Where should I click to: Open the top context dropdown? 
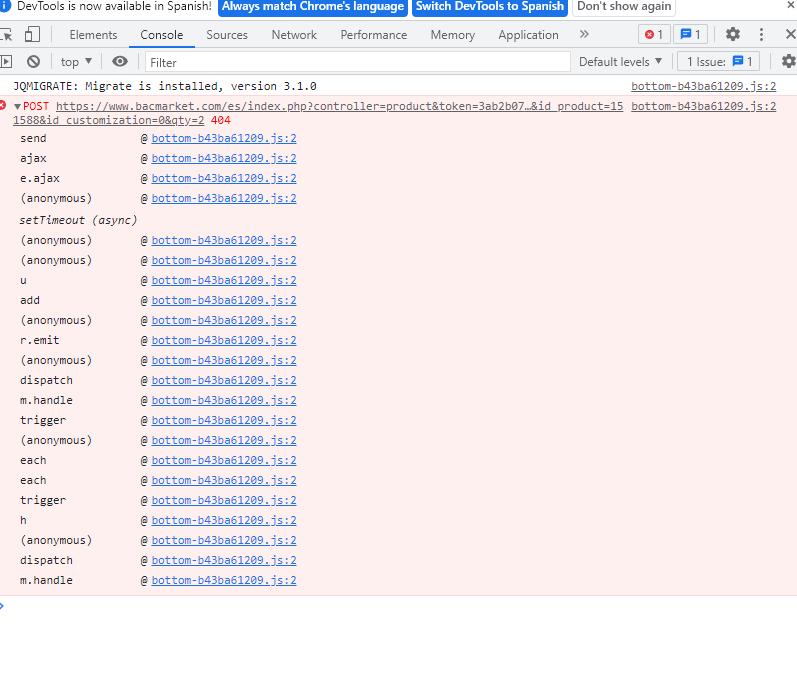point(76,62)
